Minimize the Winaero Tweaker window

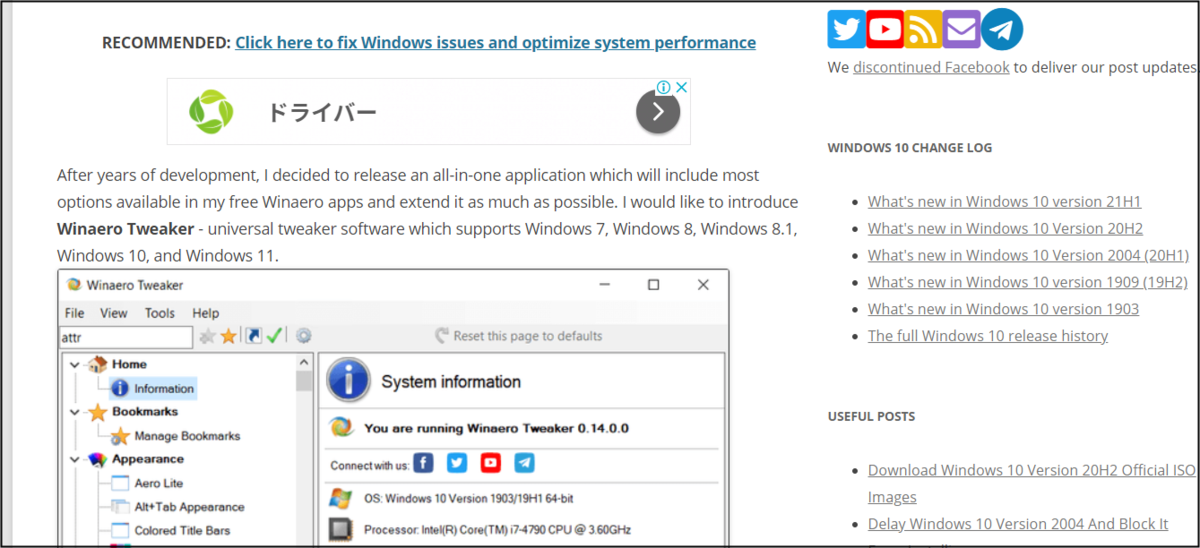[606, 285]
